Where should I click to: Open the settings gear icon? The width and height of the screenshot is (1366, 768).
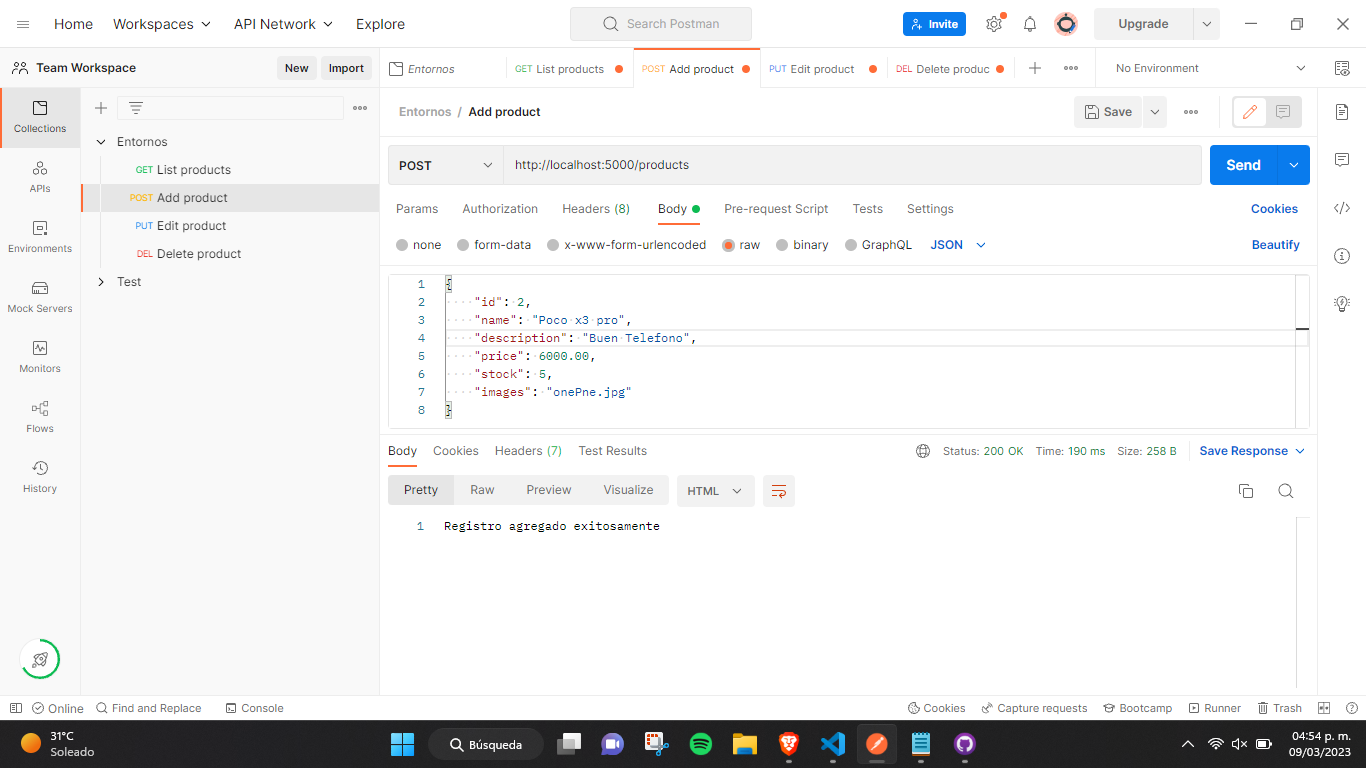tap(994, 24)
